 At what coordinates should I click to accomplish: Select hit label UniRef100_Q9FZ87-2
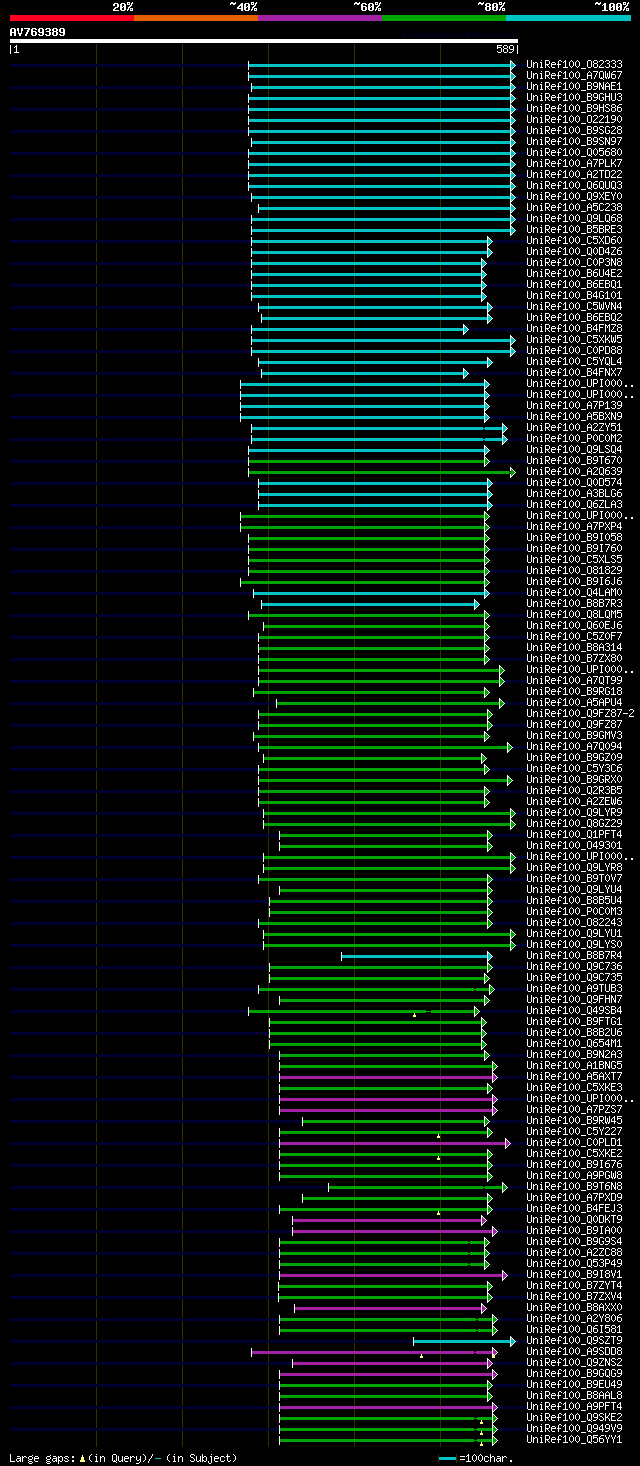[x=580, y=714]
